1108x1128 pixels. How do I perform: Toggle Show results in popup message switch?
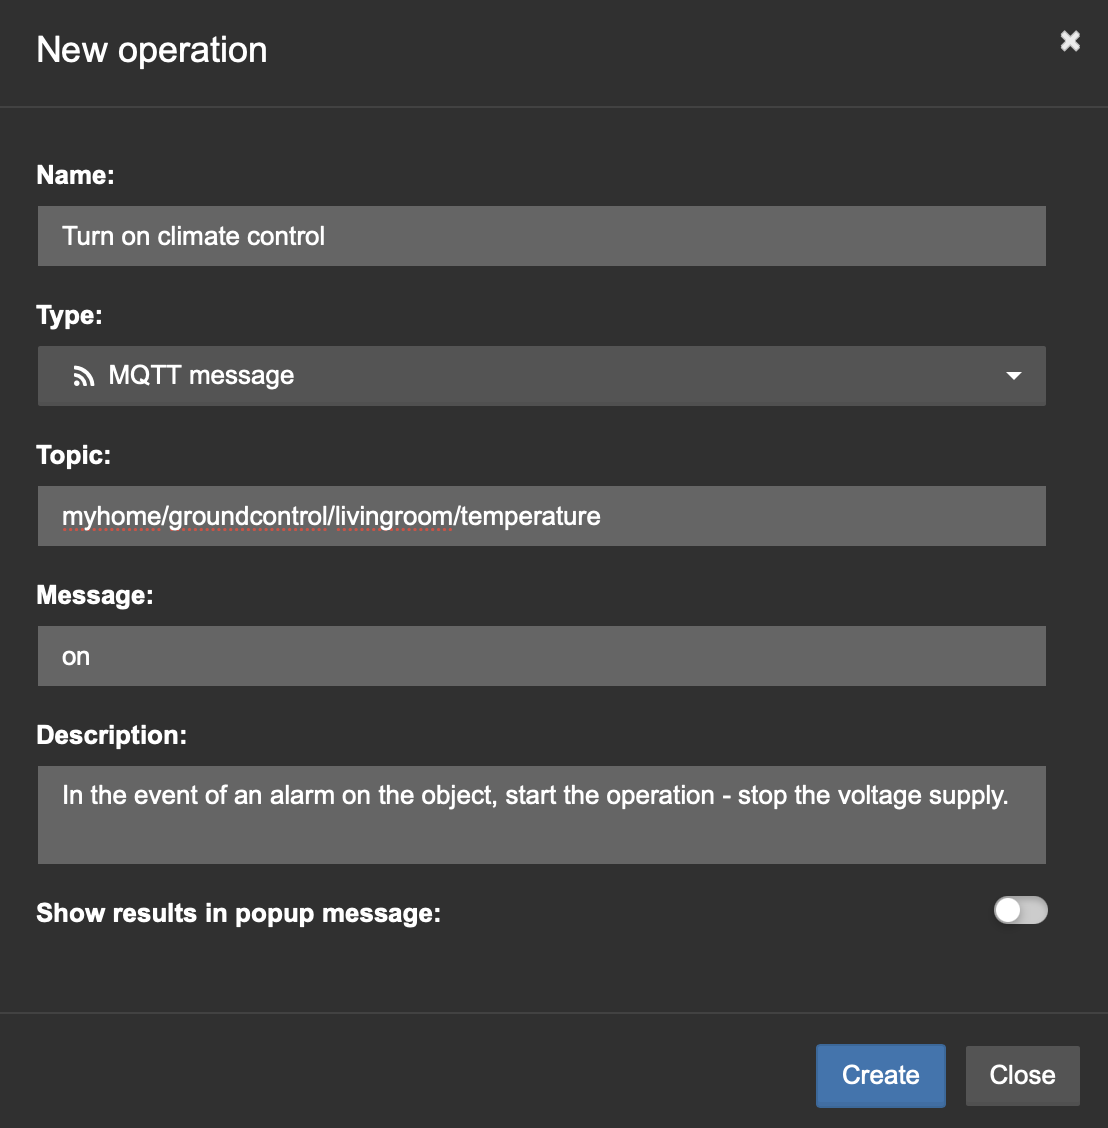[x=1020, y=910]
